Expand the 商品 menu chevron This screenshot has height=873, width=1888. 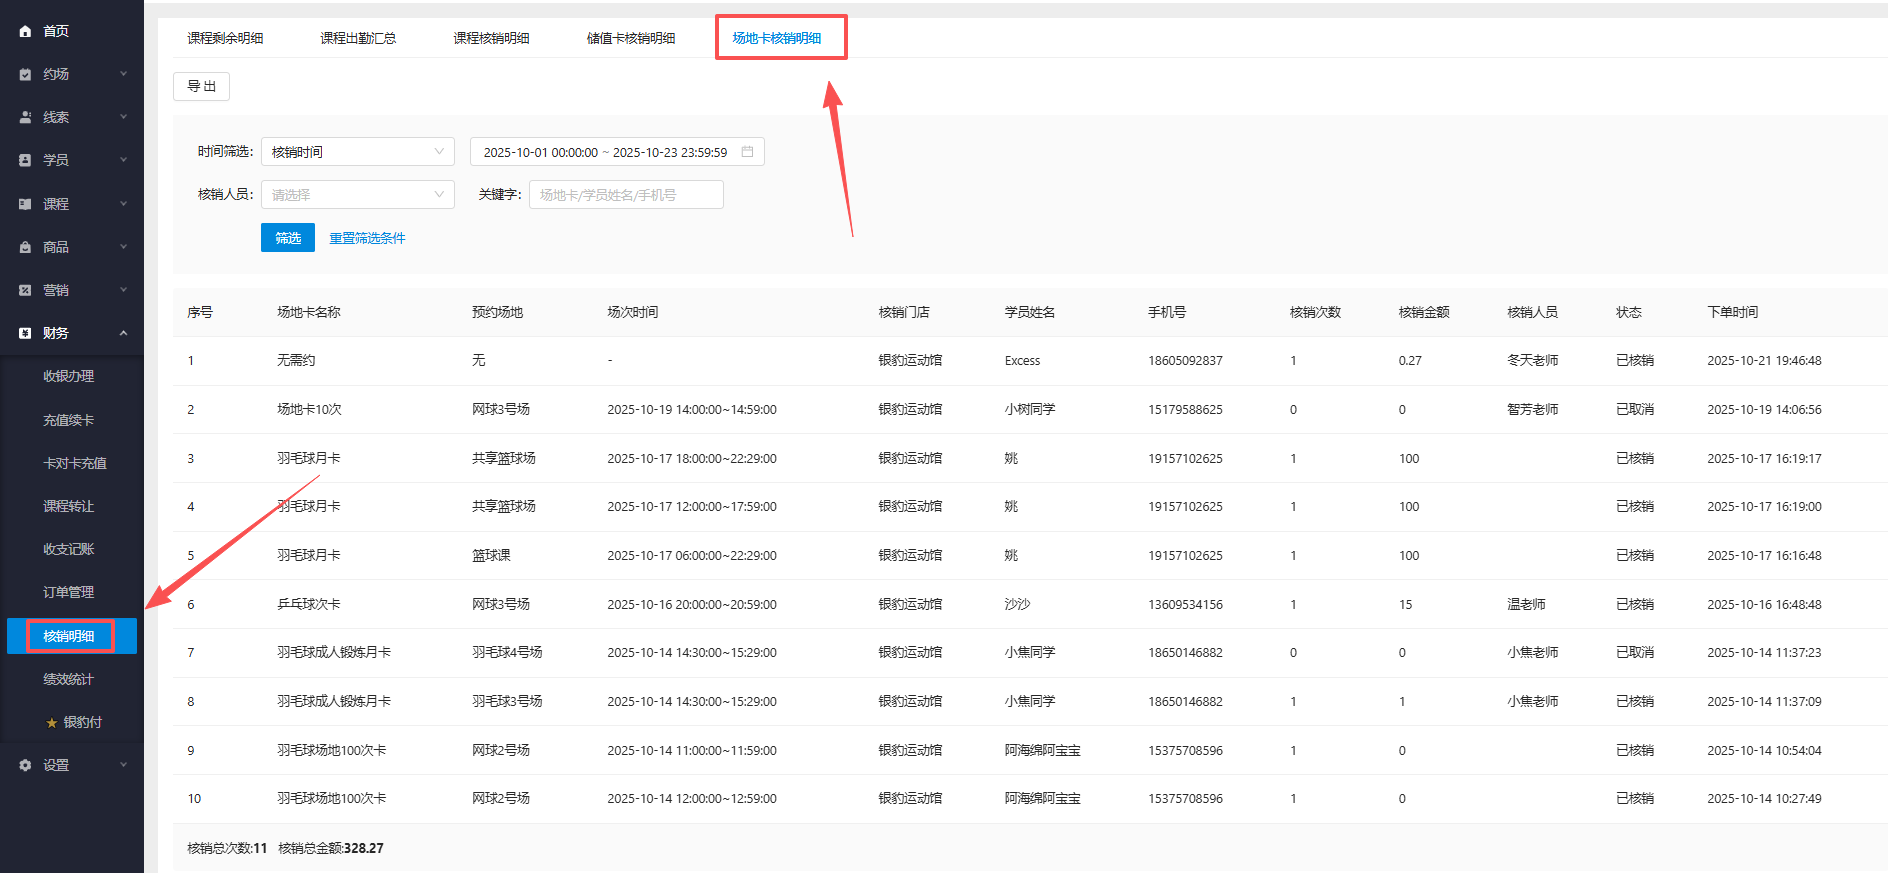[x=124, y=247]
